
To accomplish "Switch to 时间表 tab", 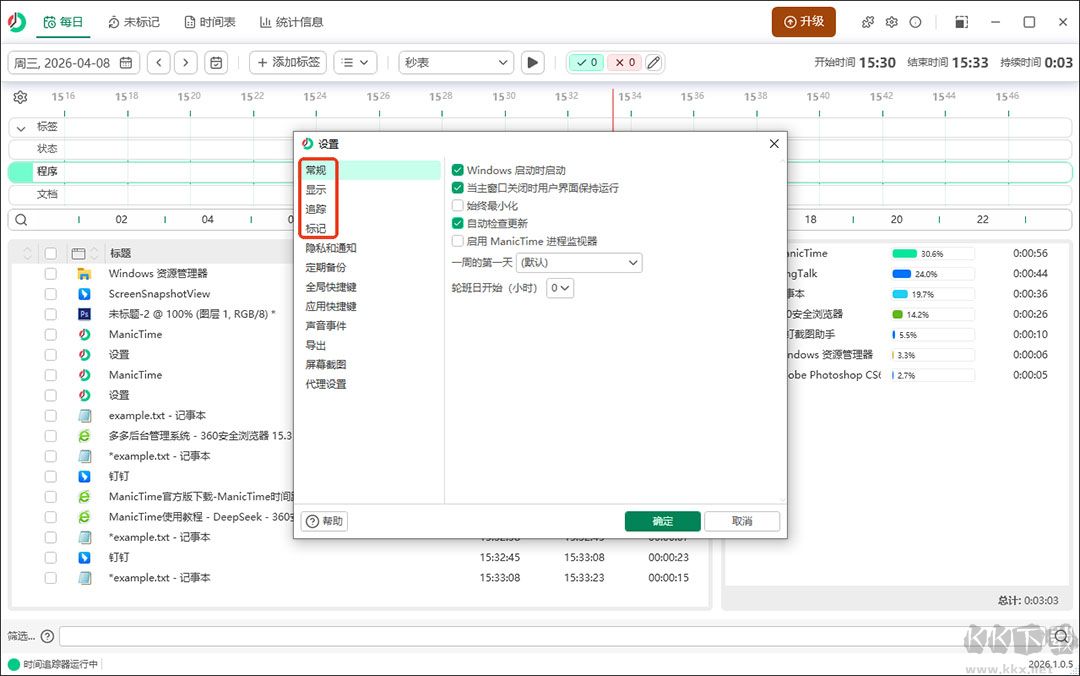I will pyautogui.click(x=210, y=22).
